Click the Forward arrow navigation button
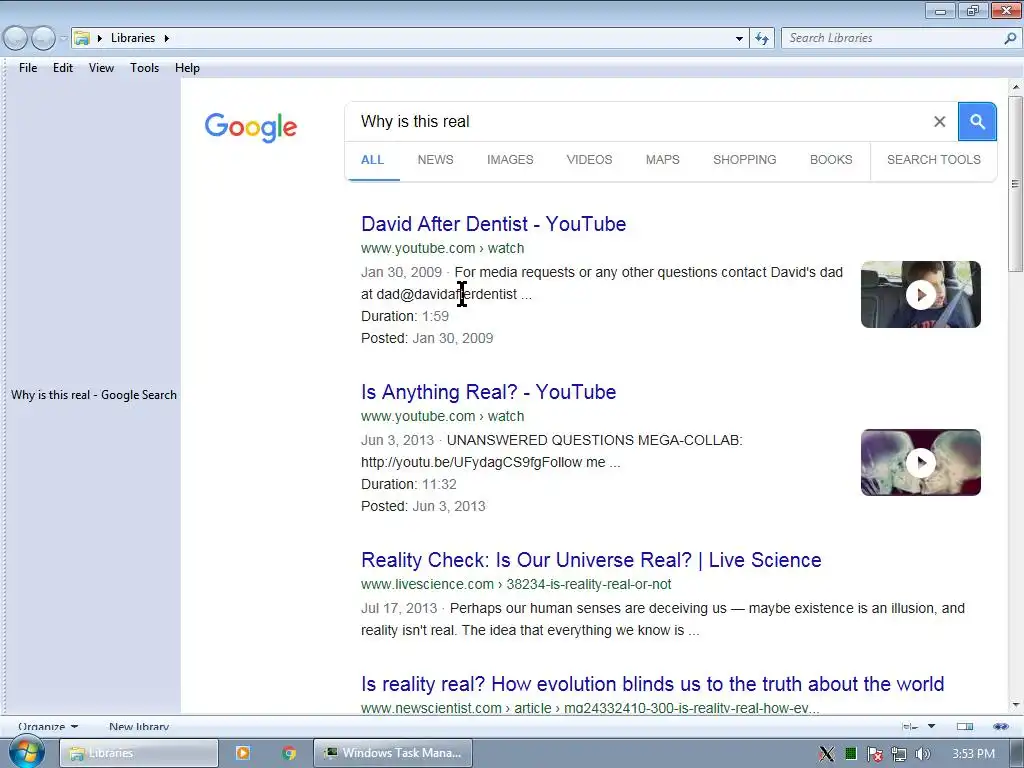This screenshot has width=1024, height=768. pos(44,39)
